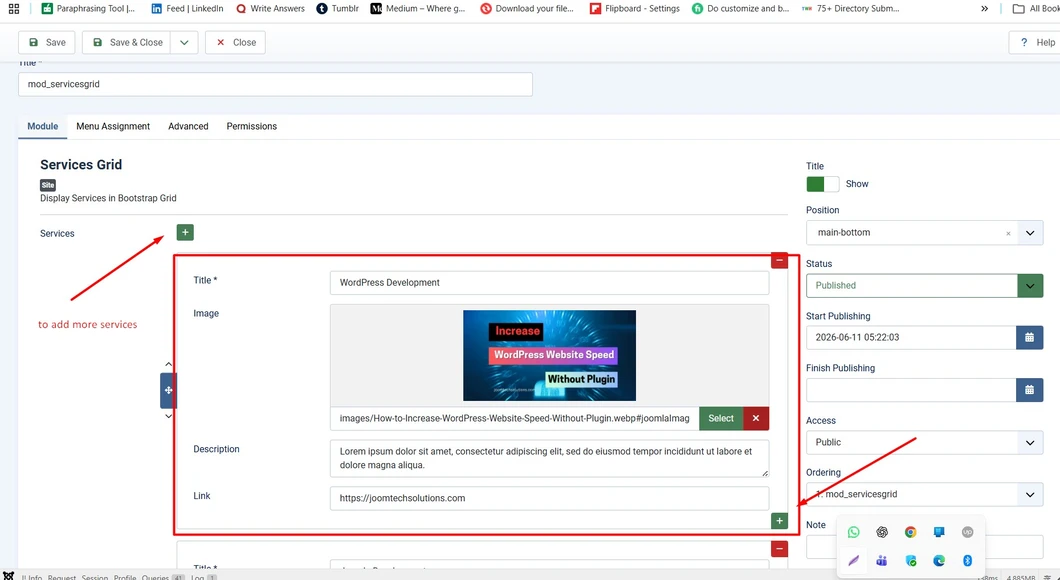Image resolution: width=1060 pixels, height=580 pixels.
Task: Move the WordPress service up with arrow
Action: pyautogui.click(x=168, y=365)
